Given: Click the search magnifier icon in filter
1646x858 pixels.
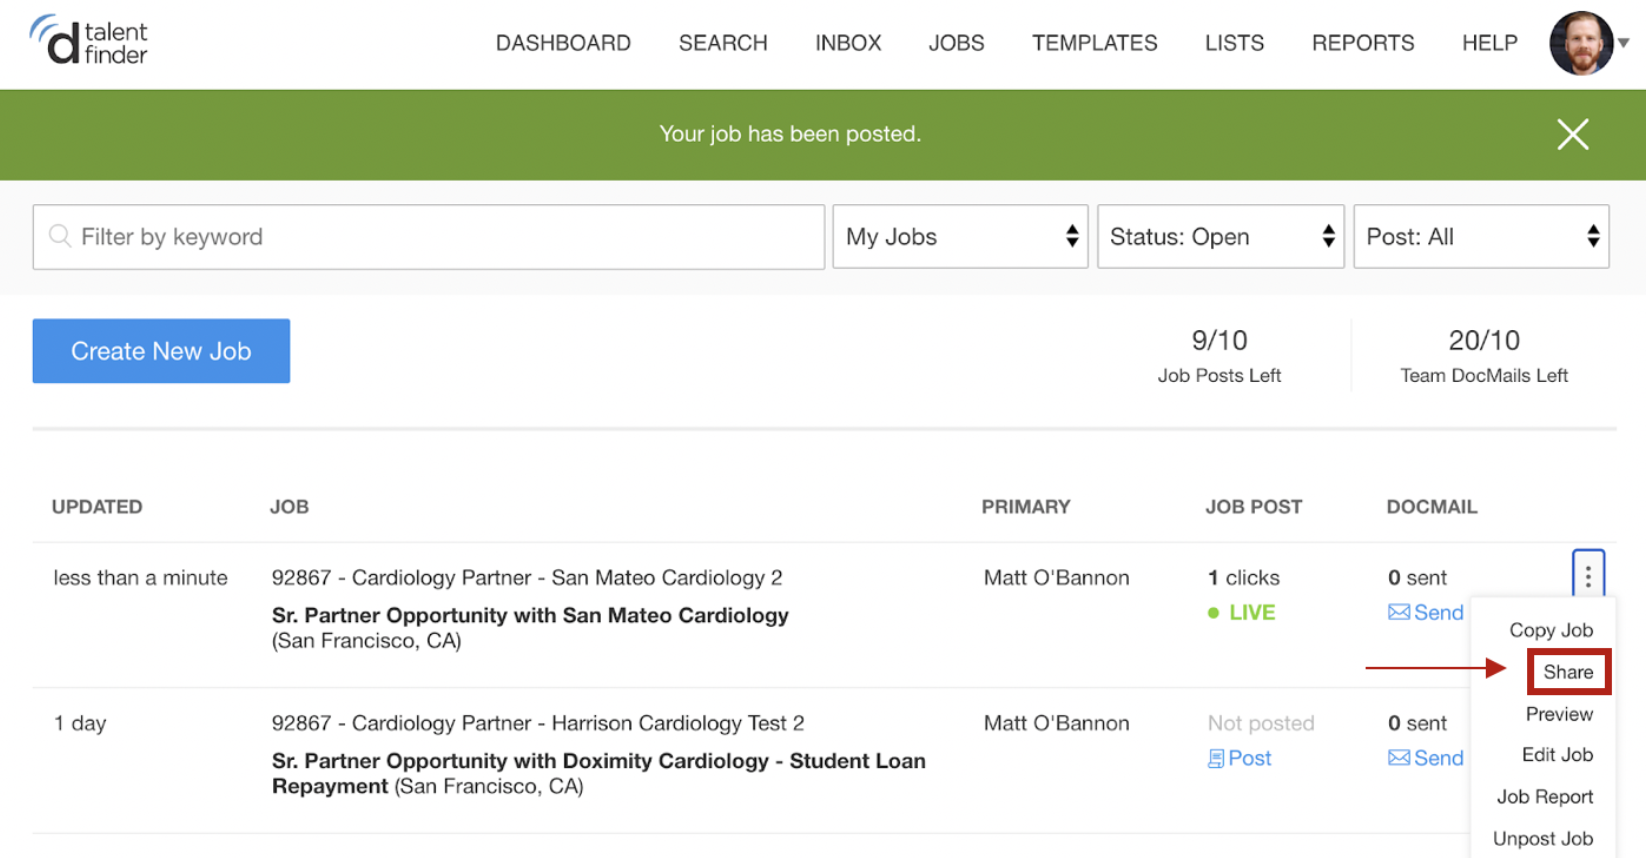Looking at the screenshot, I should [60, 236].
